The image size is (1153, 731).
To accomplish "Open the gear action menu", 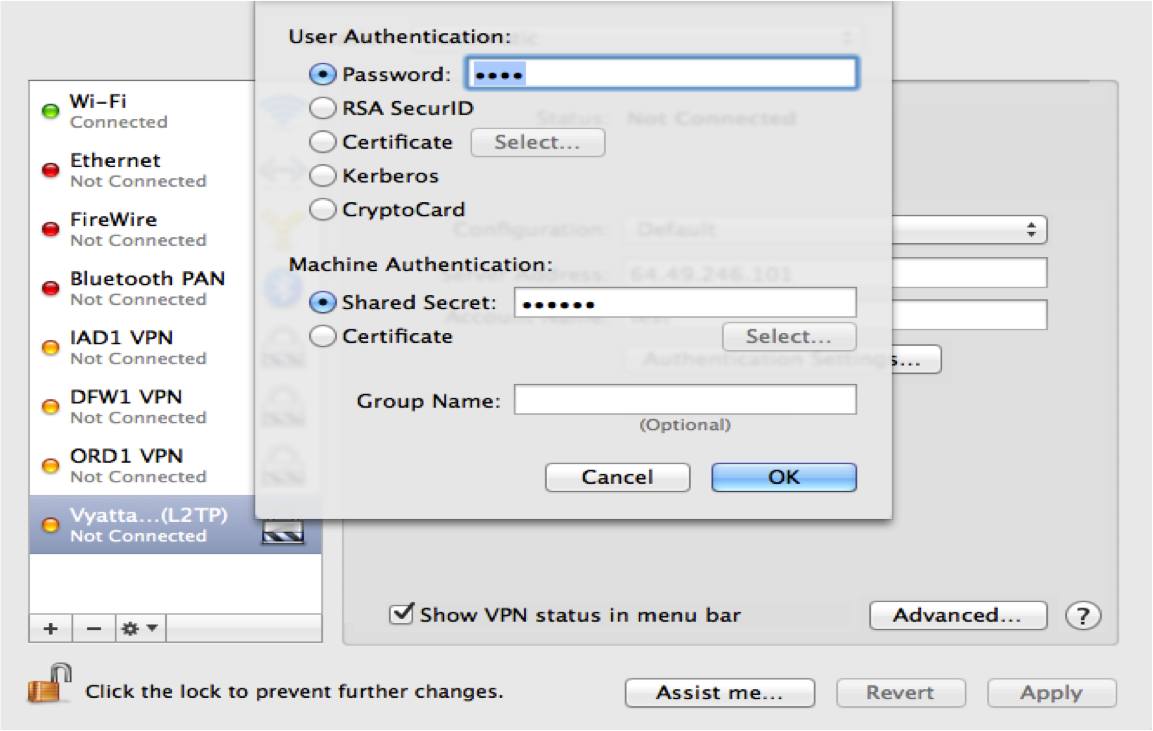I will coord(140,629).
